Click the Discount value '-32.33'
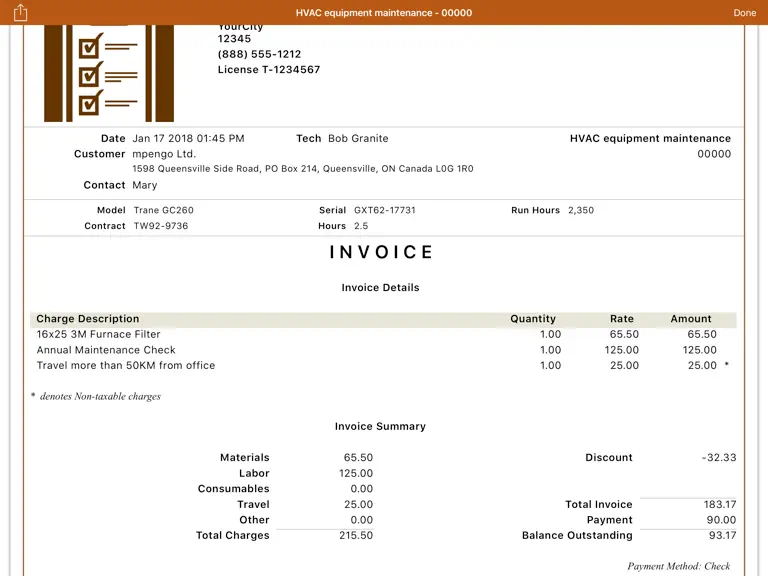Image resolution: width=768 pixels, height=576 pixels. 719,457
